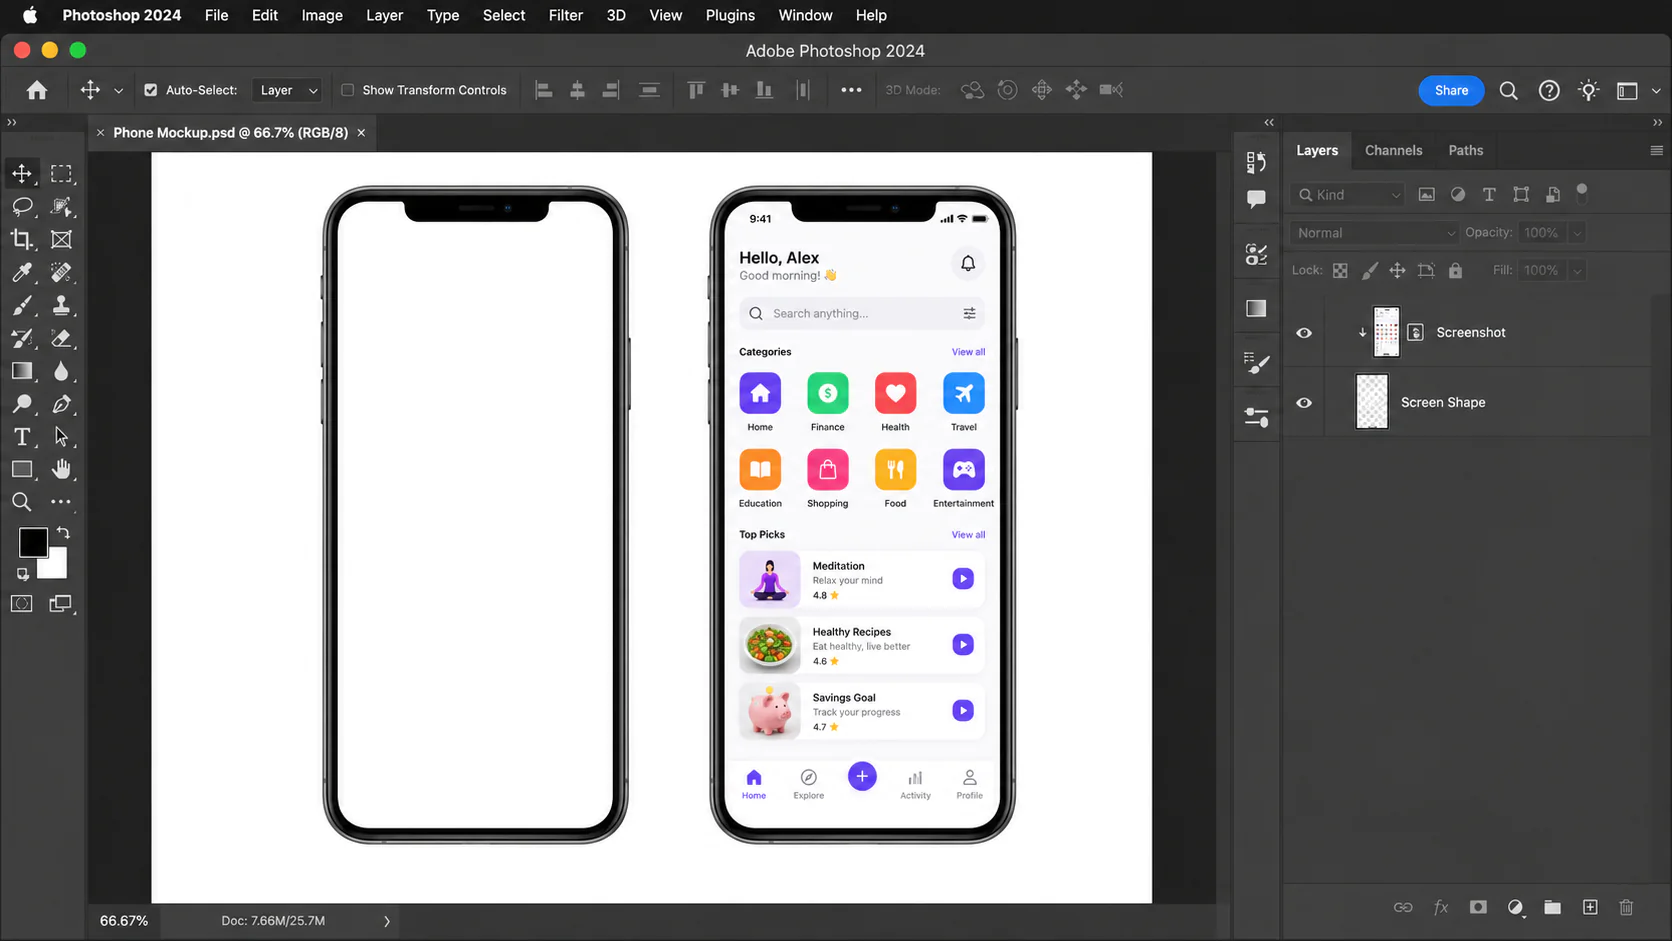Open the Filter menu
Viewport: 1672px width, 941px height.
[x=565, y=15]
